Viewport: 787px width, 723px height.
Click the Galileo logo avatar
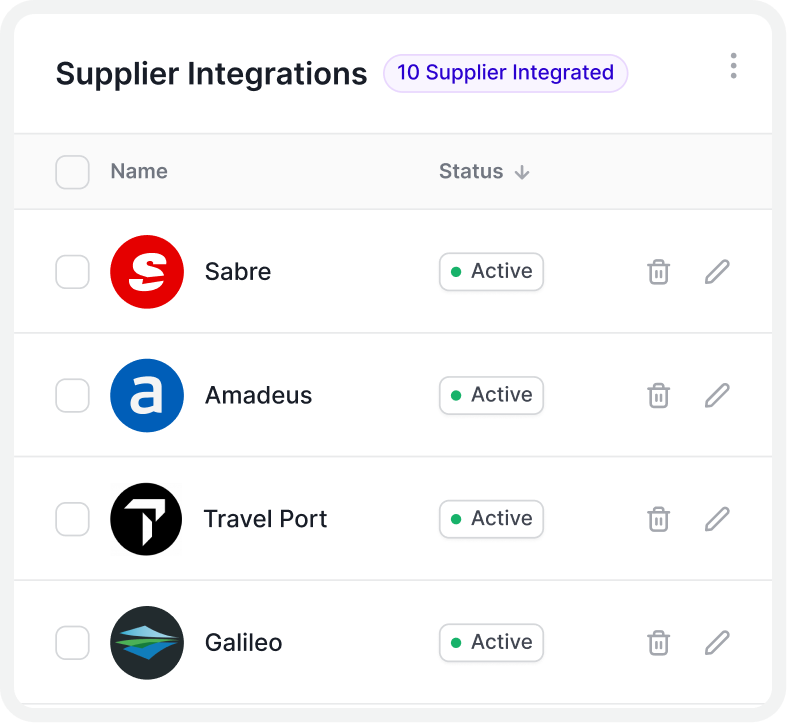click(x=147, y=643)
